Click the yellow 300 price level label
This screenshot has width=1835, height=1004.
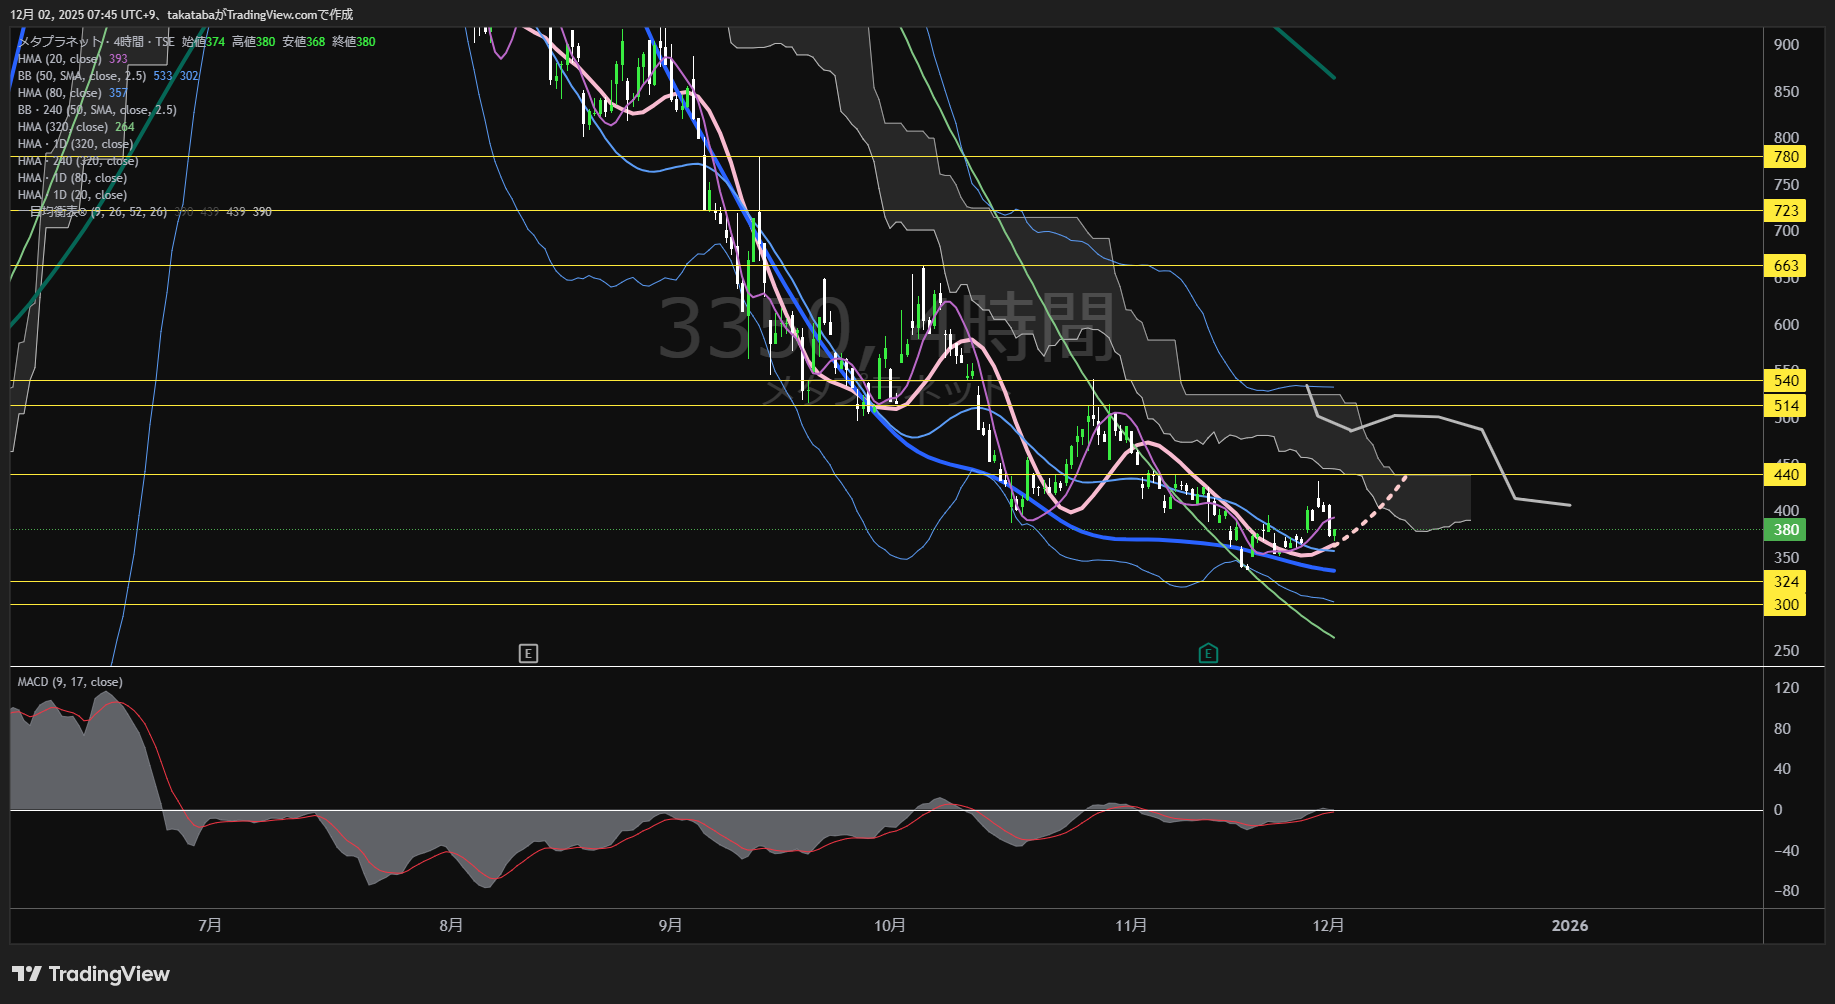point(1786,605)
